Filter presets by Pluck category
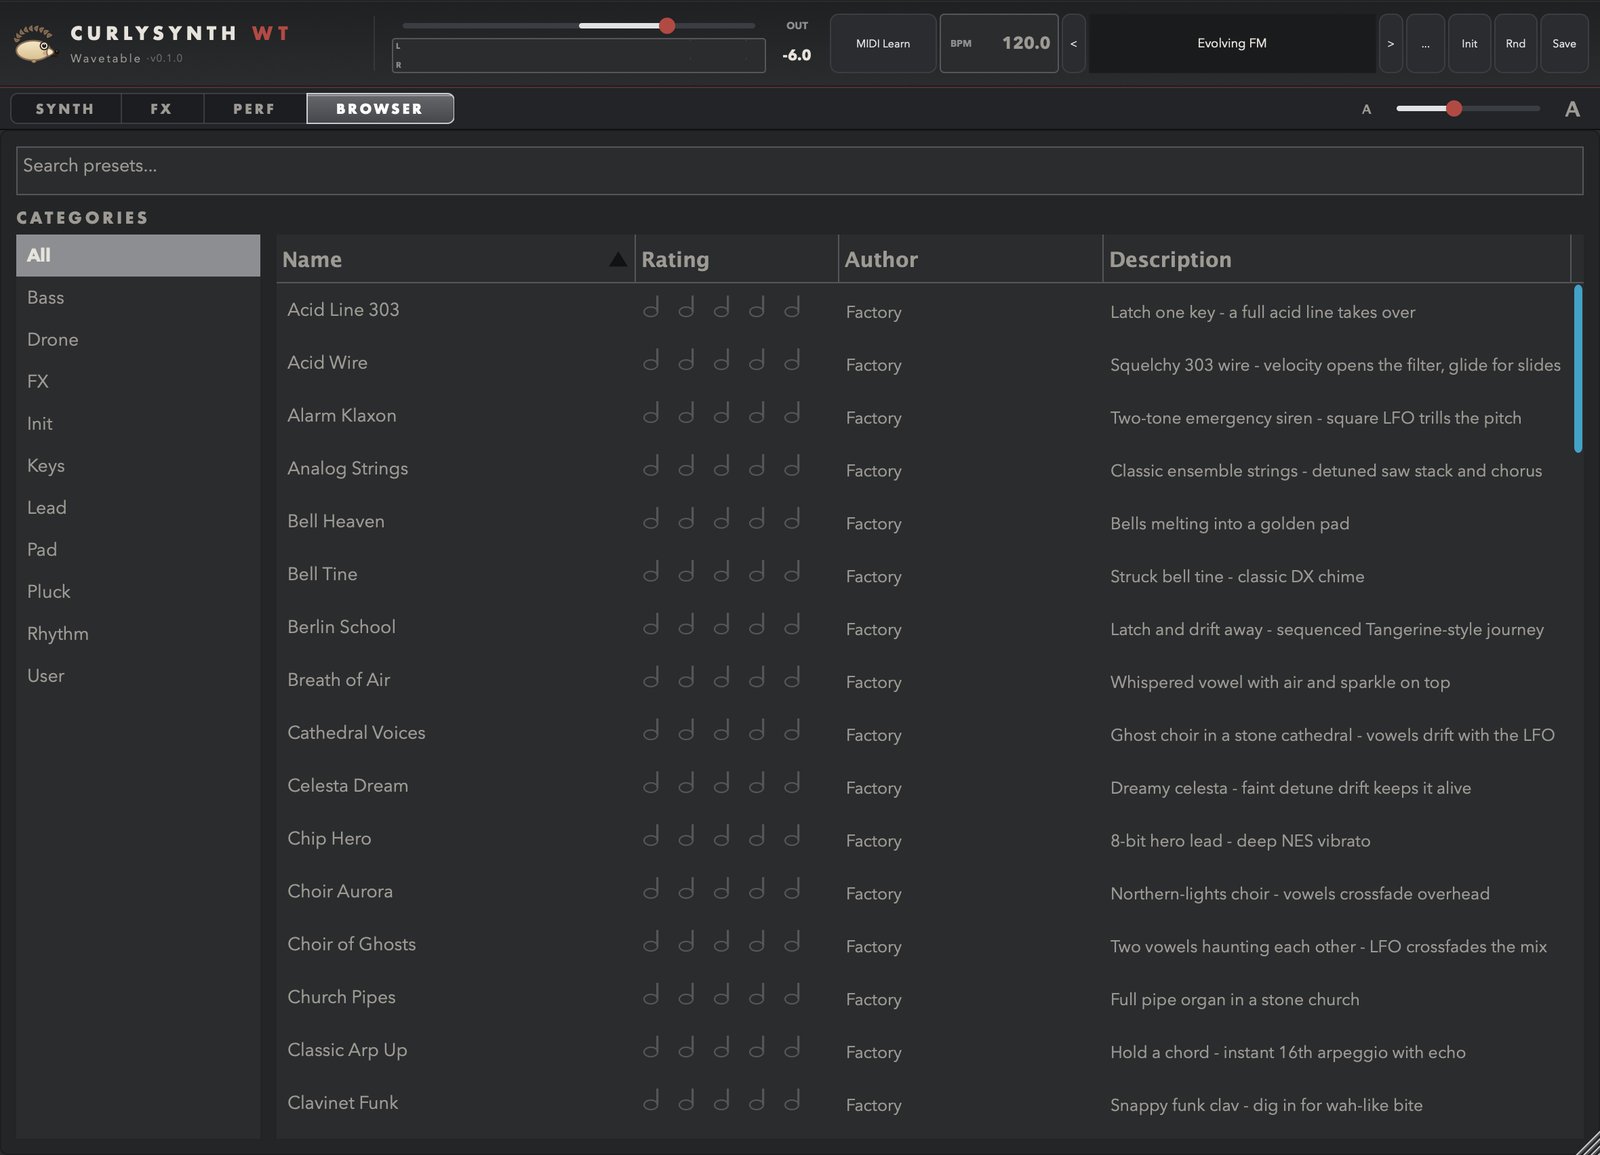 point(138,591)
